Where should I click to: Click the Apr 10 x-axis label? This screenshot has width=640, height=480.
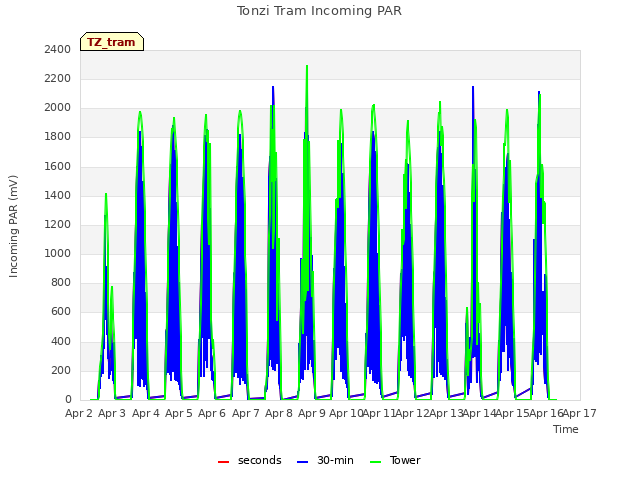(346, 413)
